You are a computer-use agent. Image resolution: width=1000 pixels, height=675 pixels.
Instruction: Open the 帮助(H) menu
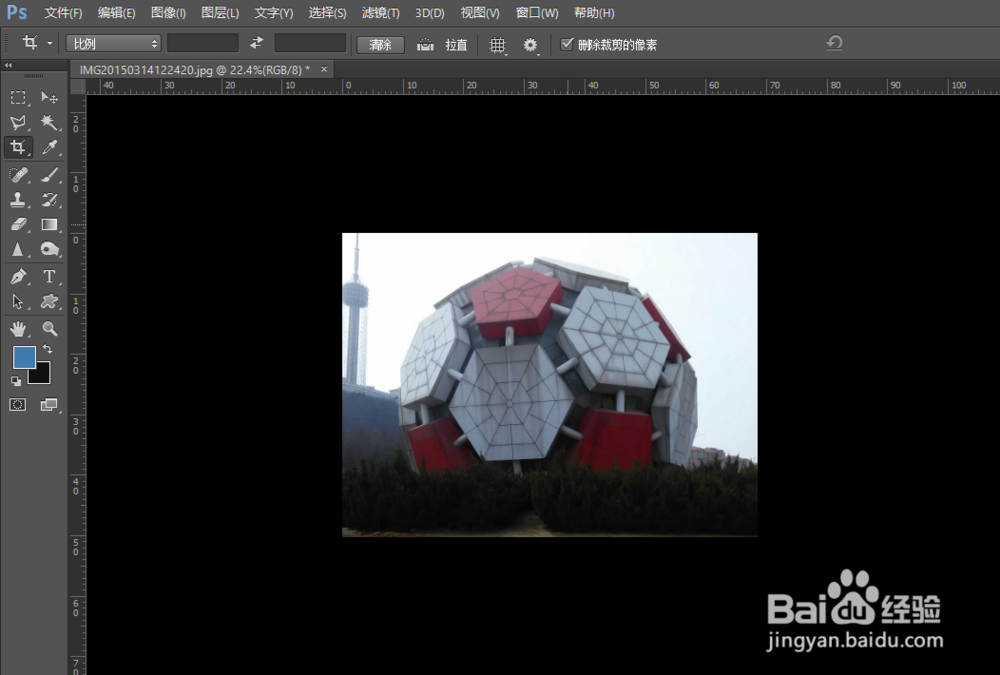[594, 13]
